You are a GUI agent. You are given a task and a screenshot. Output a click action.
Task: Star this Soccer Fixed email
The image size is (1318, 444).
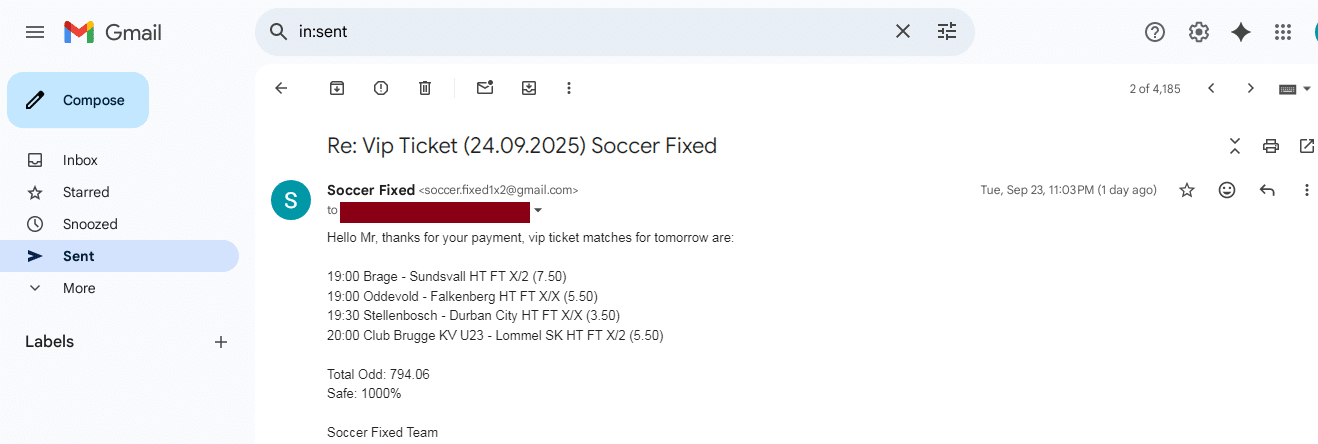coord(1187,190)
